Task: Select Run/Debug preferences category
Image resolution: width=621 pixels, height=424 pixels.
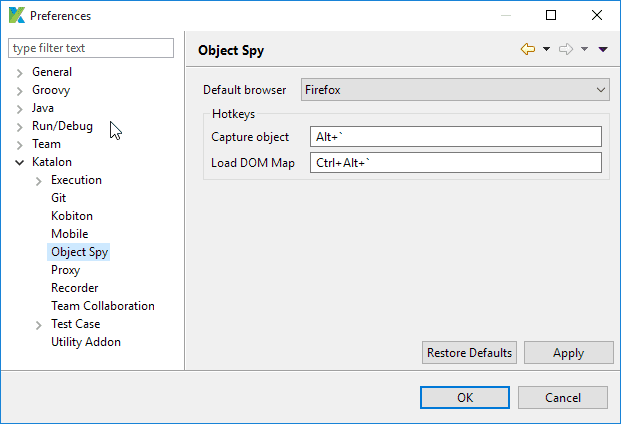Action: (x=62, y=126)
